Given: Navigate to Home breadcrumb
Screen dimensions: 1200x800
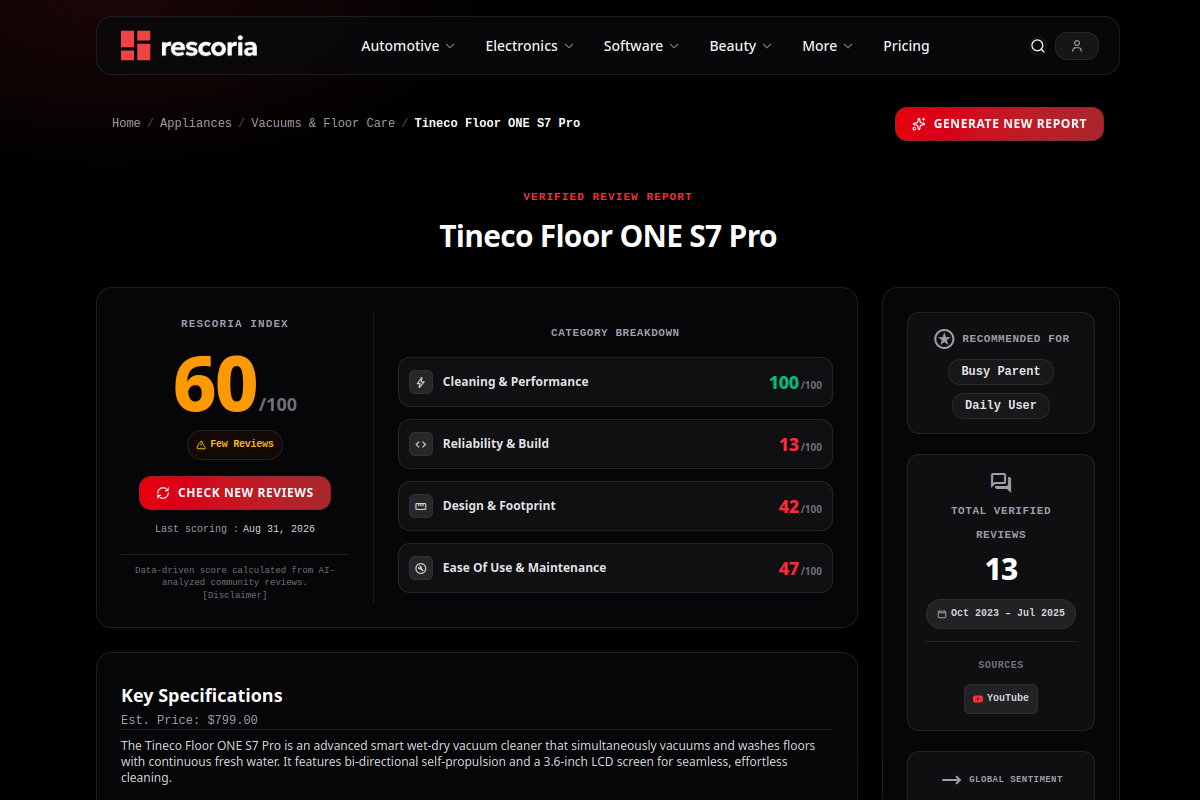Looking at the screenshot, I should (x=126, y=123).
